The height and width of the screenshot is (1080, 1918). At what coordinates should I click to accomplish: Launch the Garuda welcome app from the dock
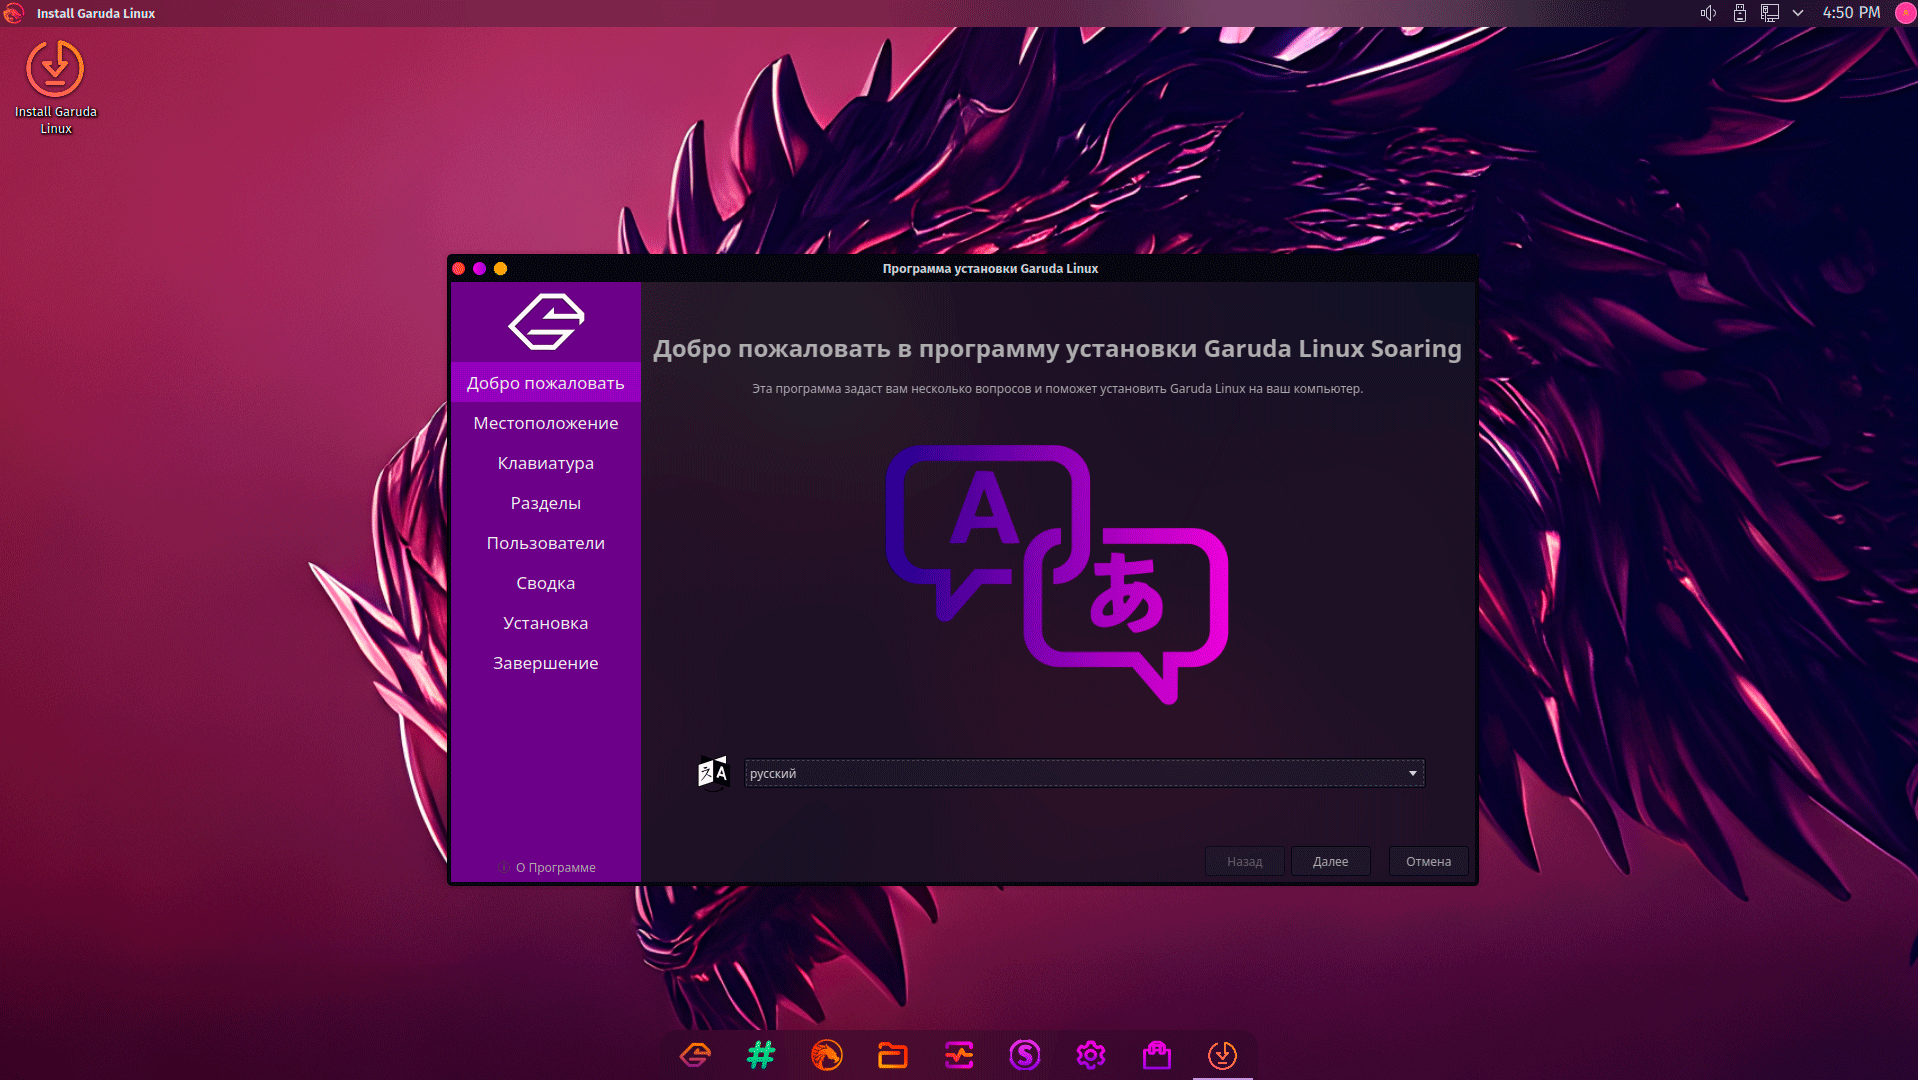[x=695, y=1055]
